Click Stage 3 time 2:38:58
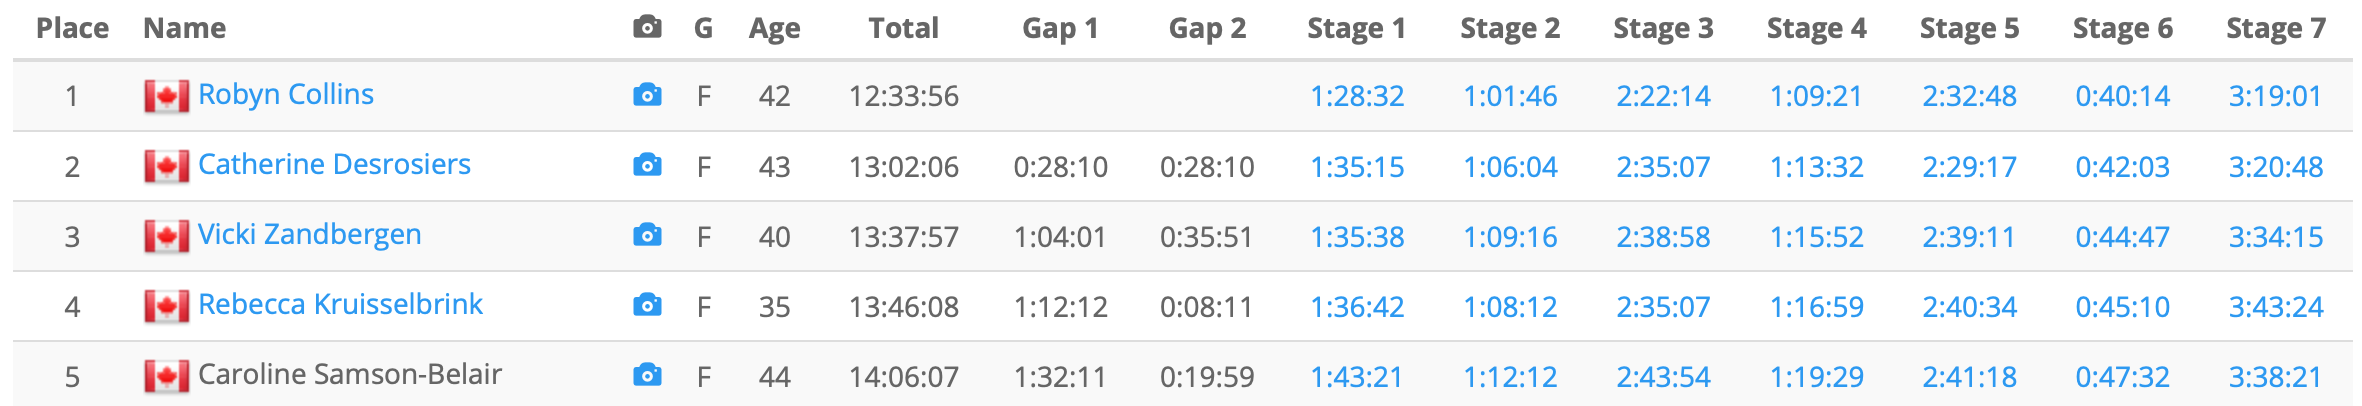 pyautogui.click(x=1663, y=236)
